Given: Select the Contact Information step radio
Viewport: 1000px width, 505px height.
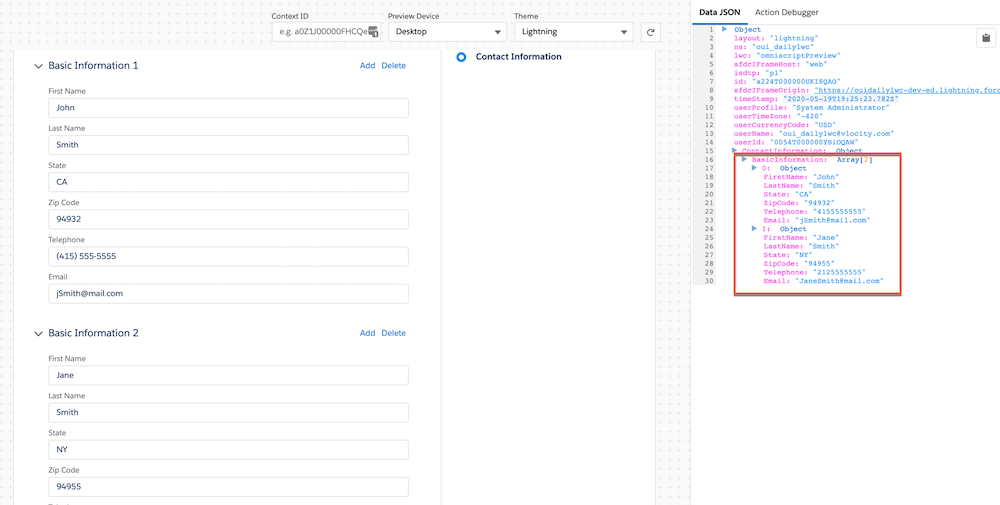Looking at the screenshot, I should (461, 57).
